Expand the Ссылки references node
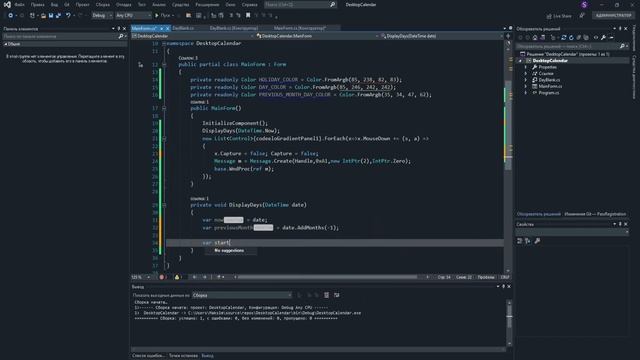Screen dimensions: 640x360 point(526,74)
